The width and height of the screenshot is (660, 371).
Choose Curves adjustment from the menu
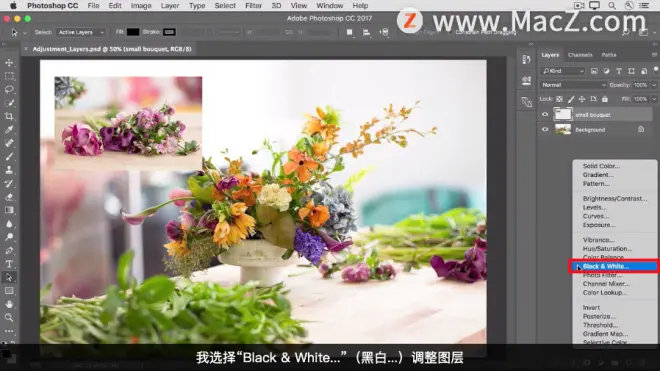596,216
